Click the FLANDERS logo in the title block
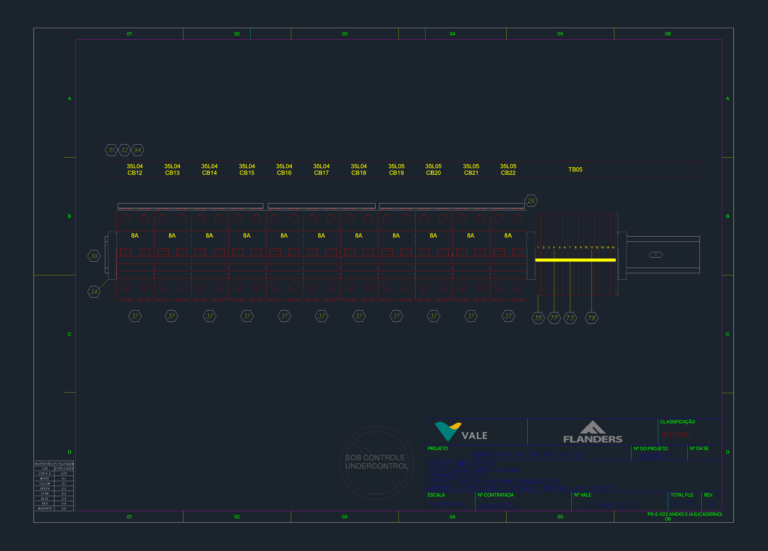The image size is (768, 551). (x=593, y=432)
